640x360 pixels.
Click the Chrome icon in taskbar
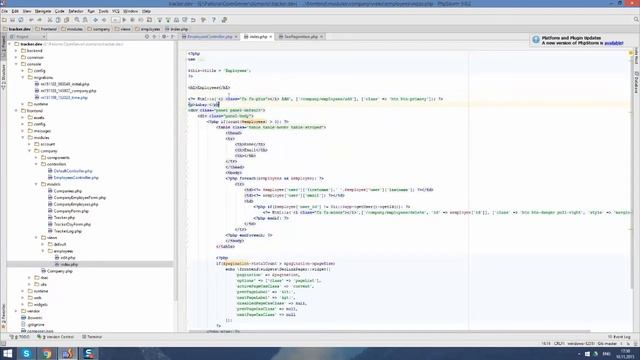pos(47,353)
